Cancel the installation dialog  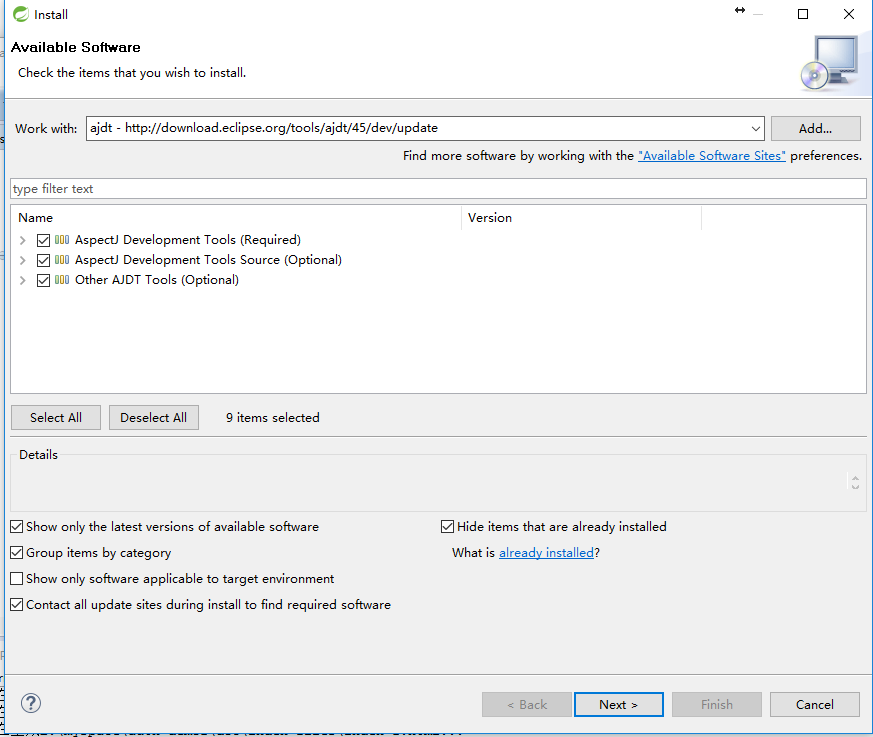click(815, 705)
